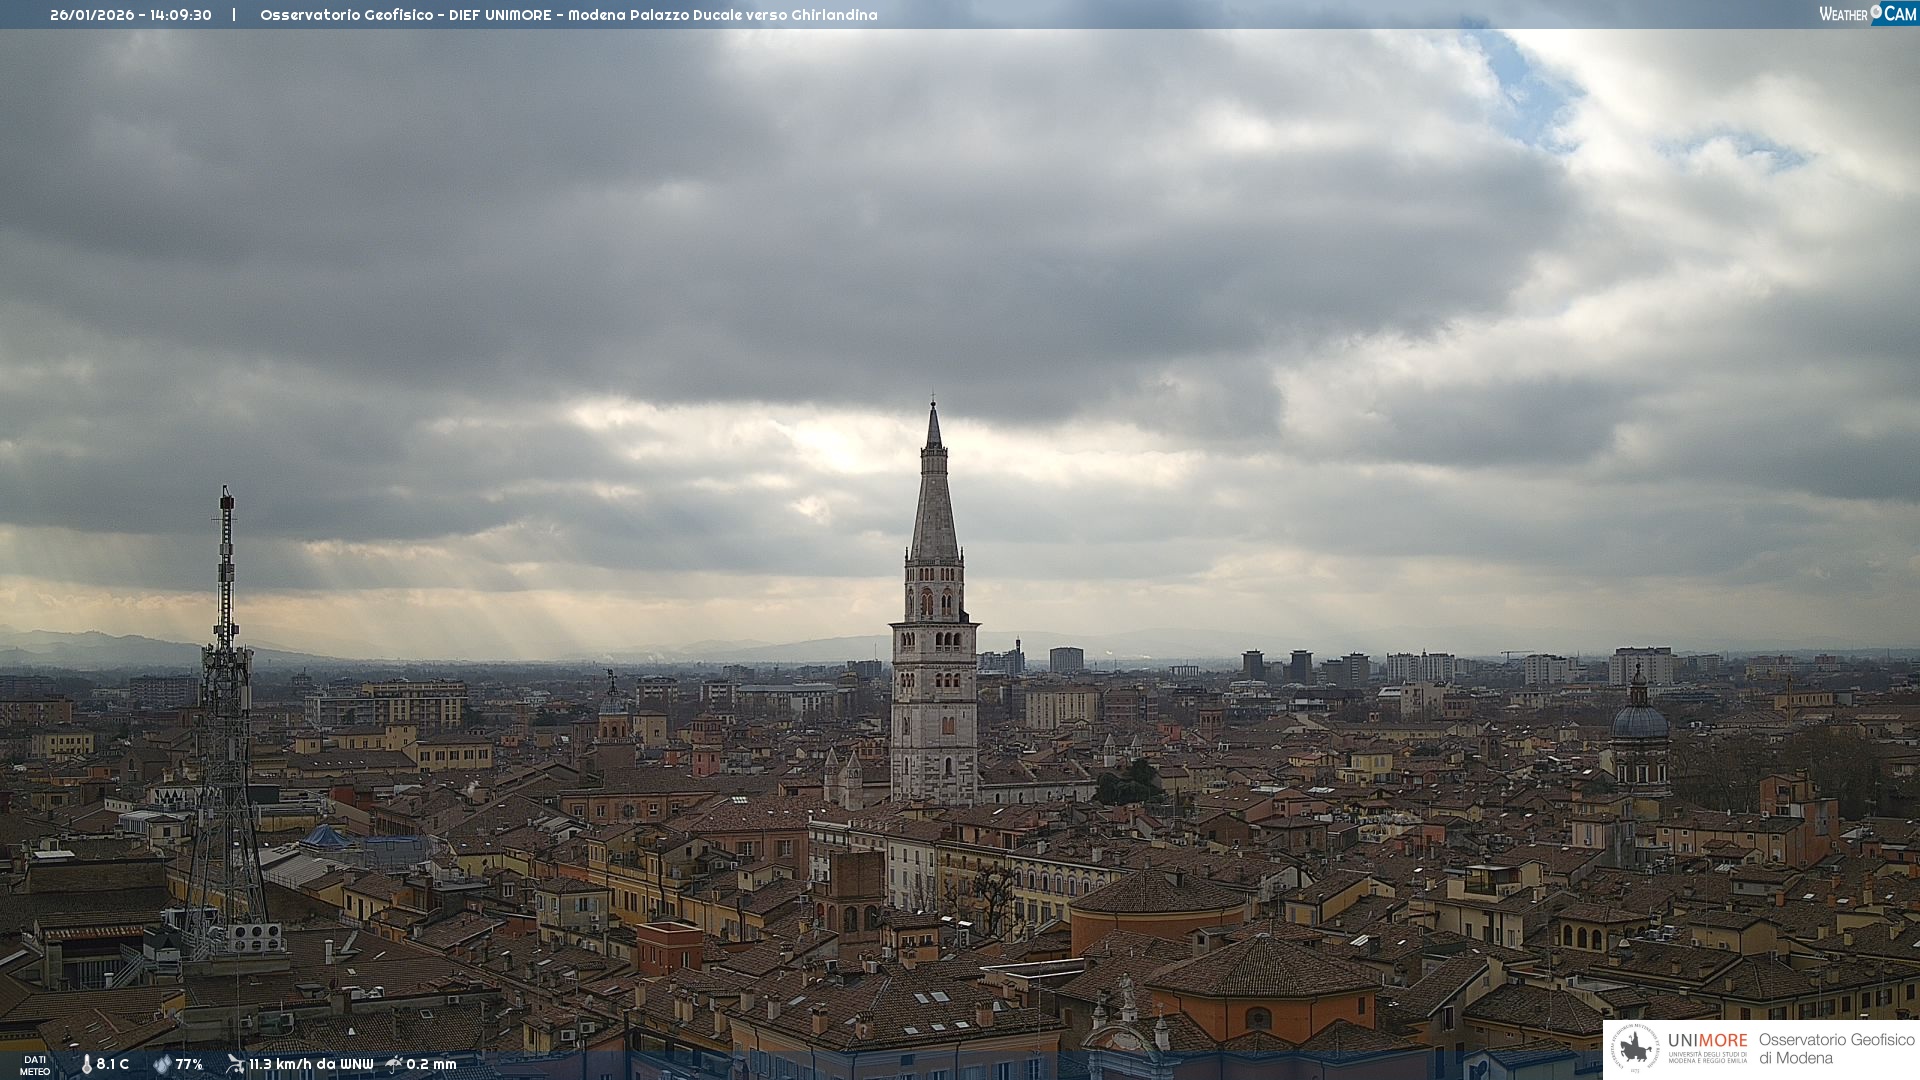Image resolution: width=1920 pixels, height=1080 pixels.
Task: Click the 8.1 C temperature reading
Action: (113, 1064)
